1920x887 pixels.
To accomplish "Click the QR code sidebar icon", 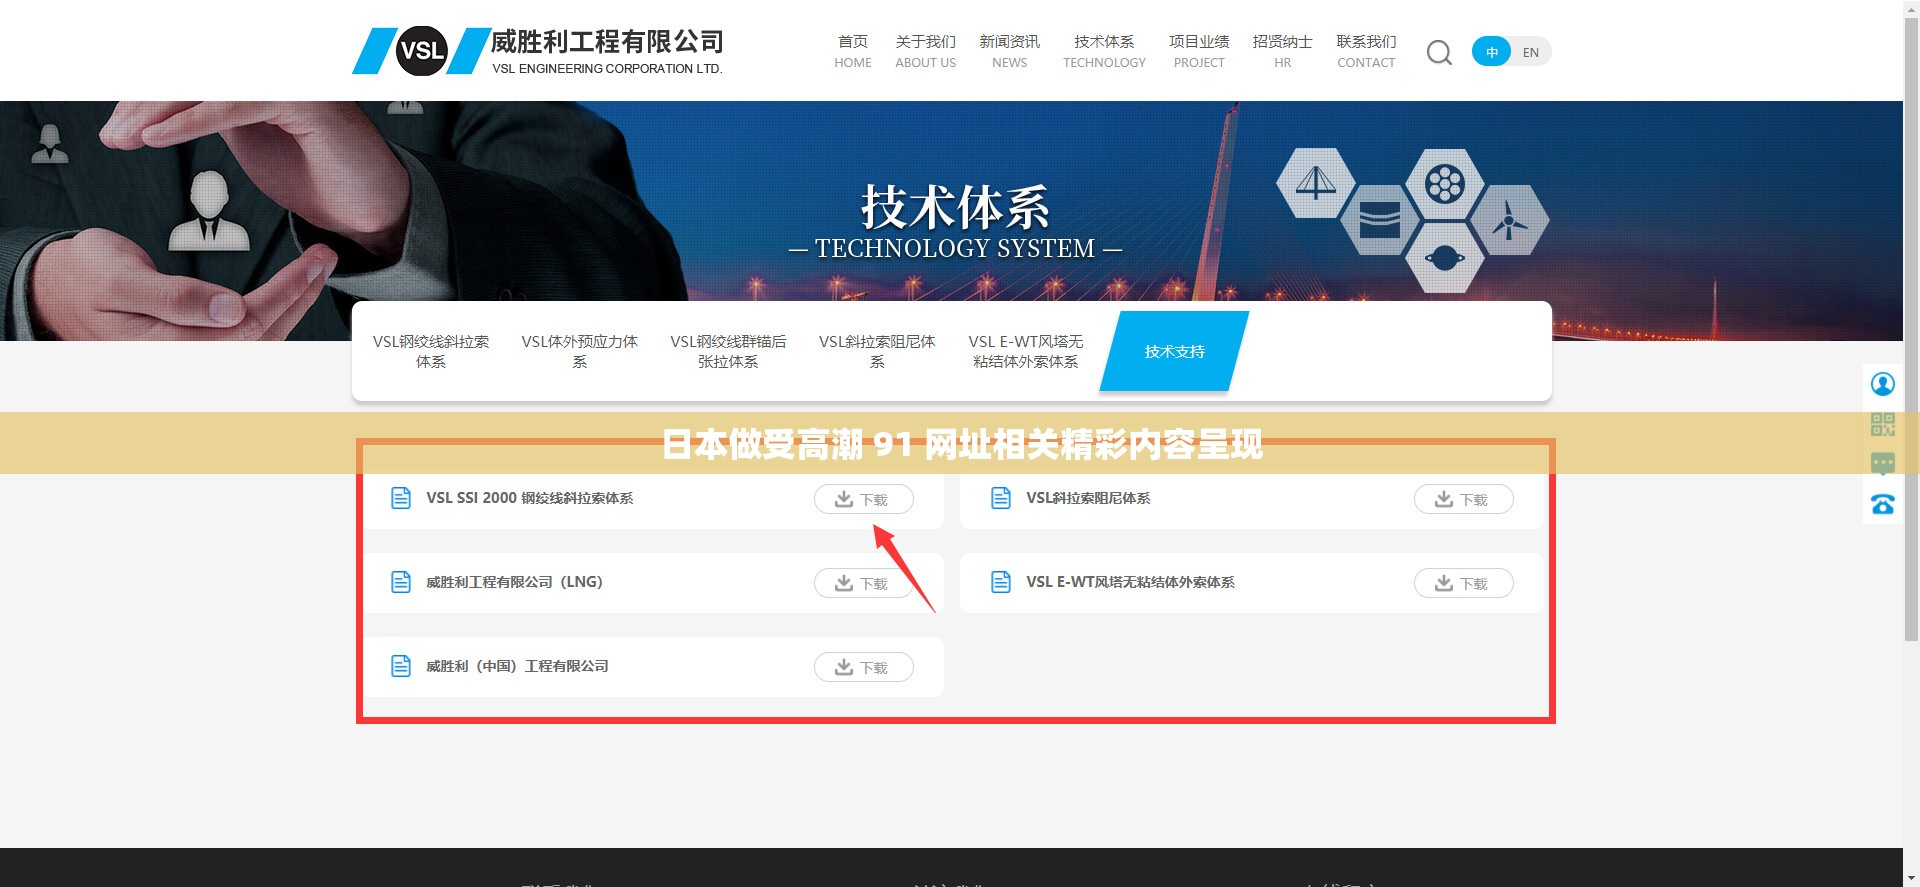I will 1882,425.
